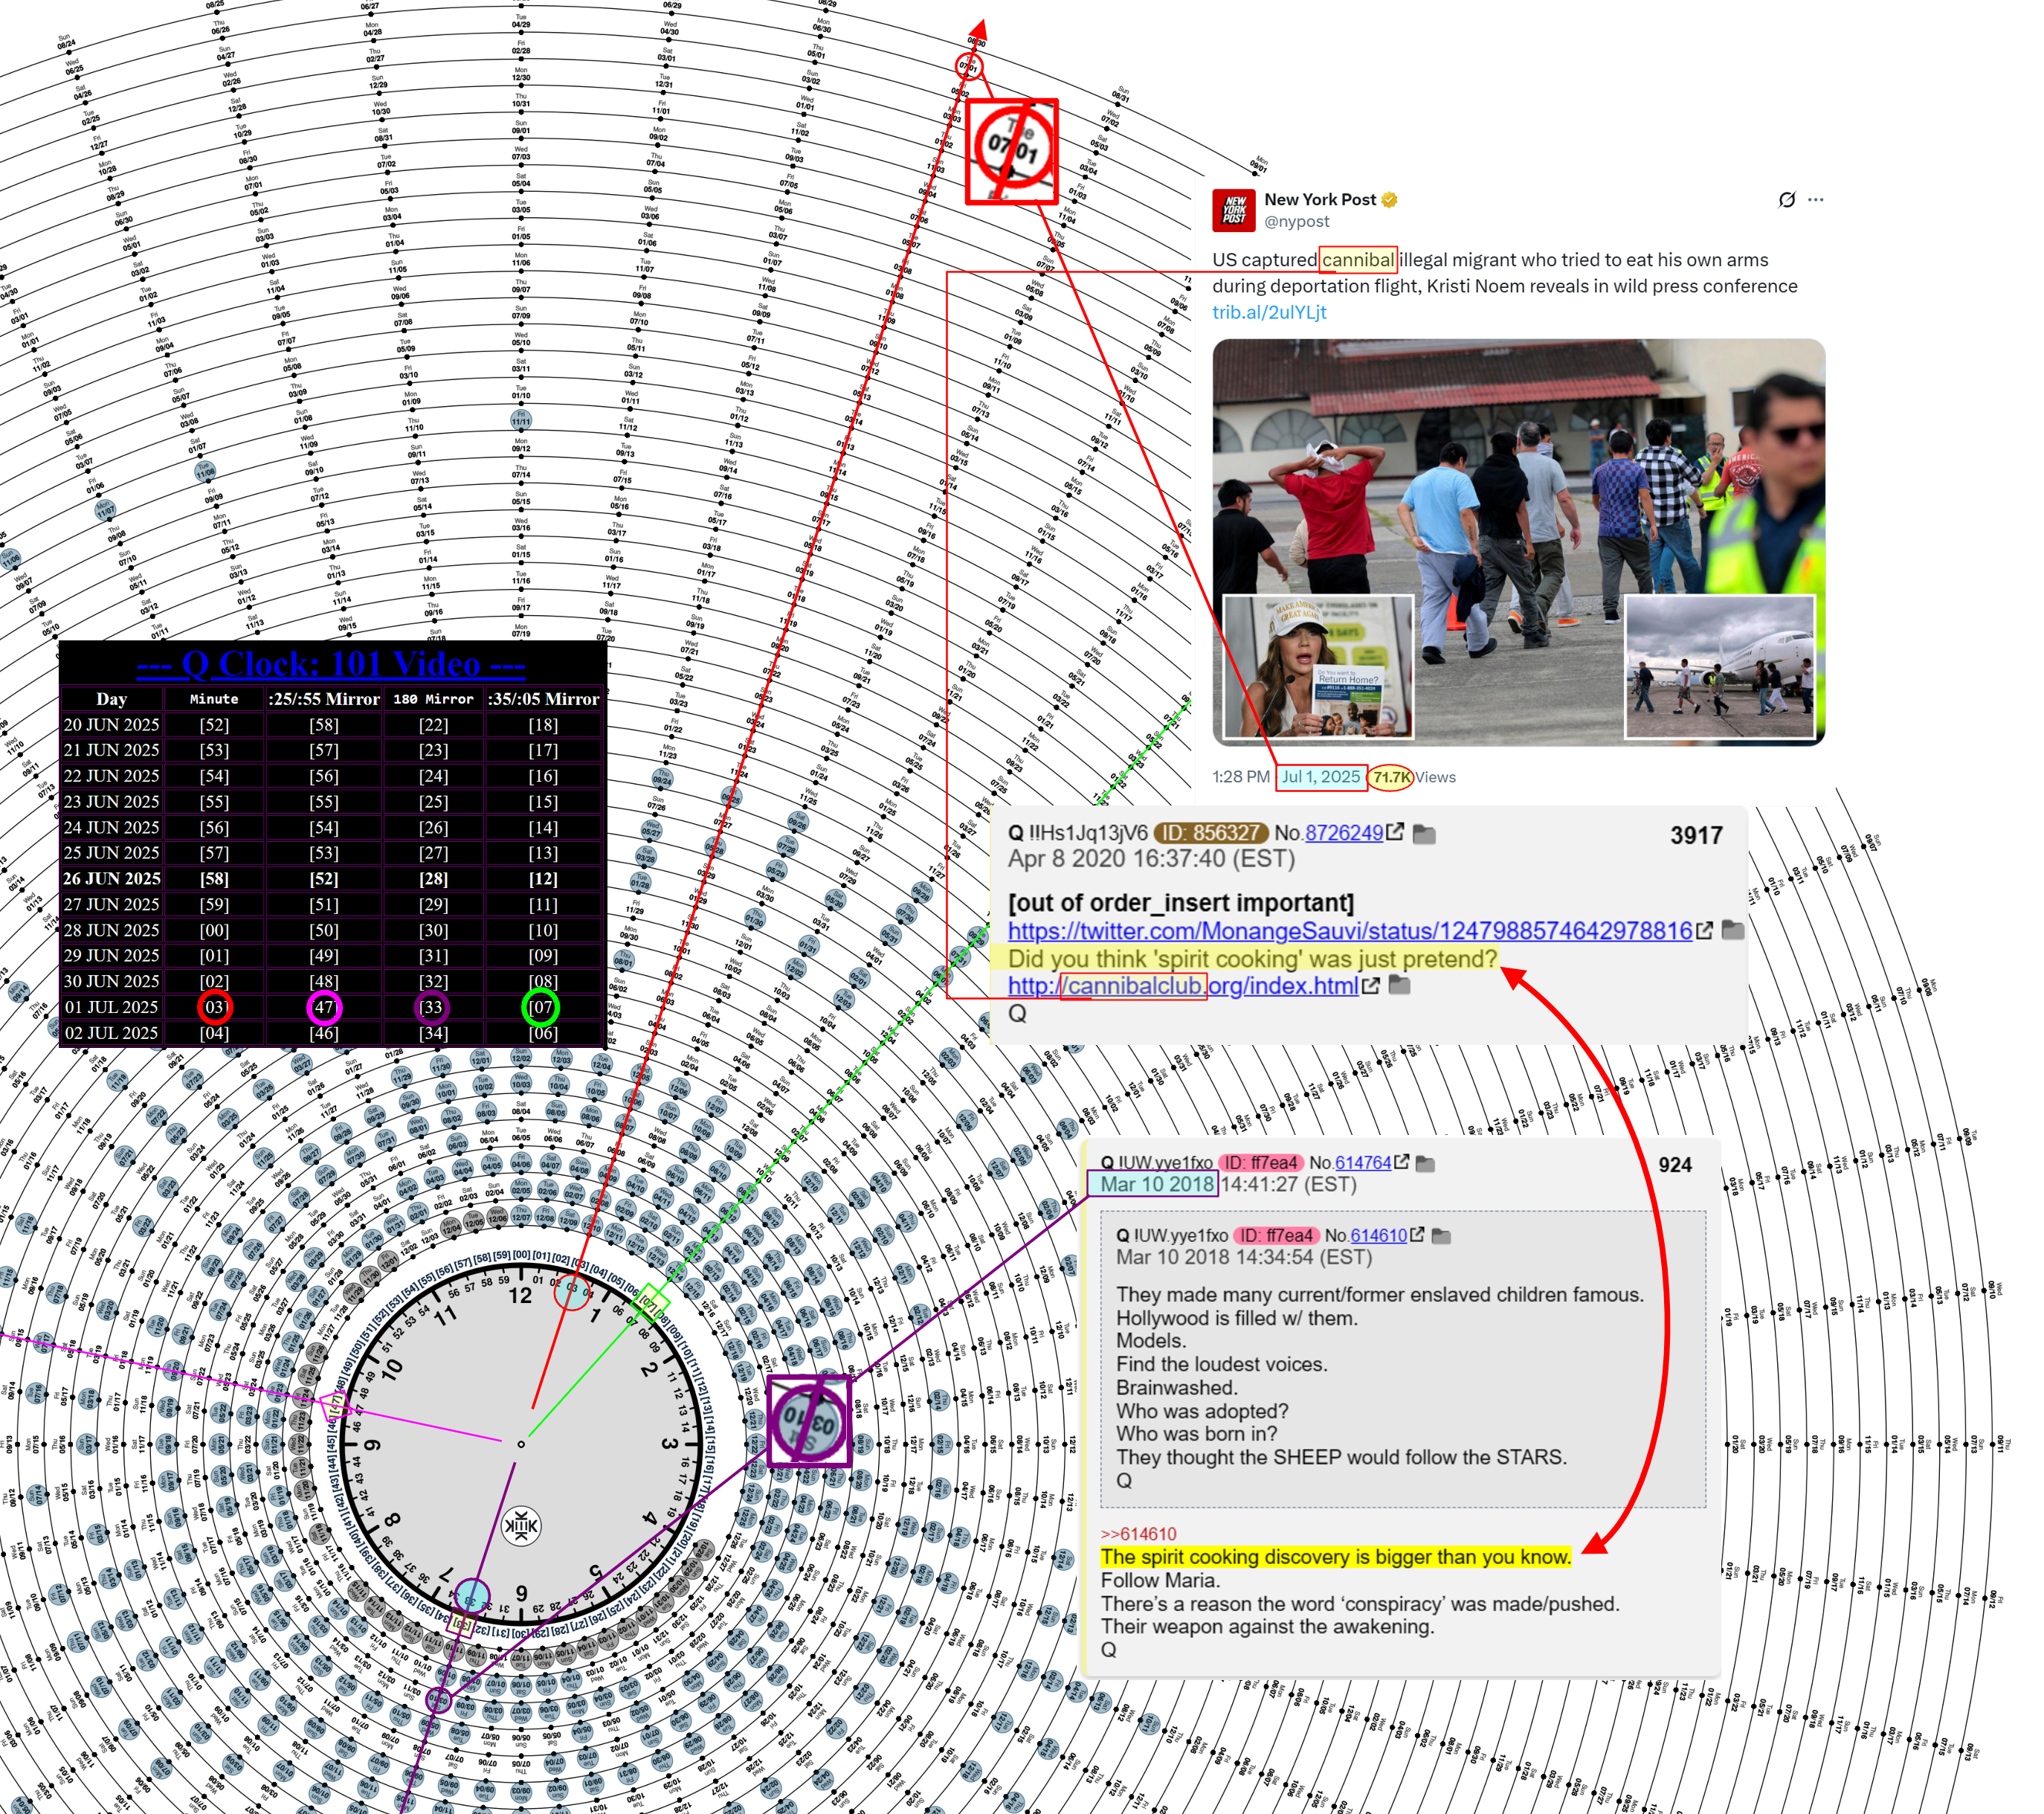2044x1814 pixels.
Task: Open the inset photo of airplane on tarmac
Action: point(1720,667)
